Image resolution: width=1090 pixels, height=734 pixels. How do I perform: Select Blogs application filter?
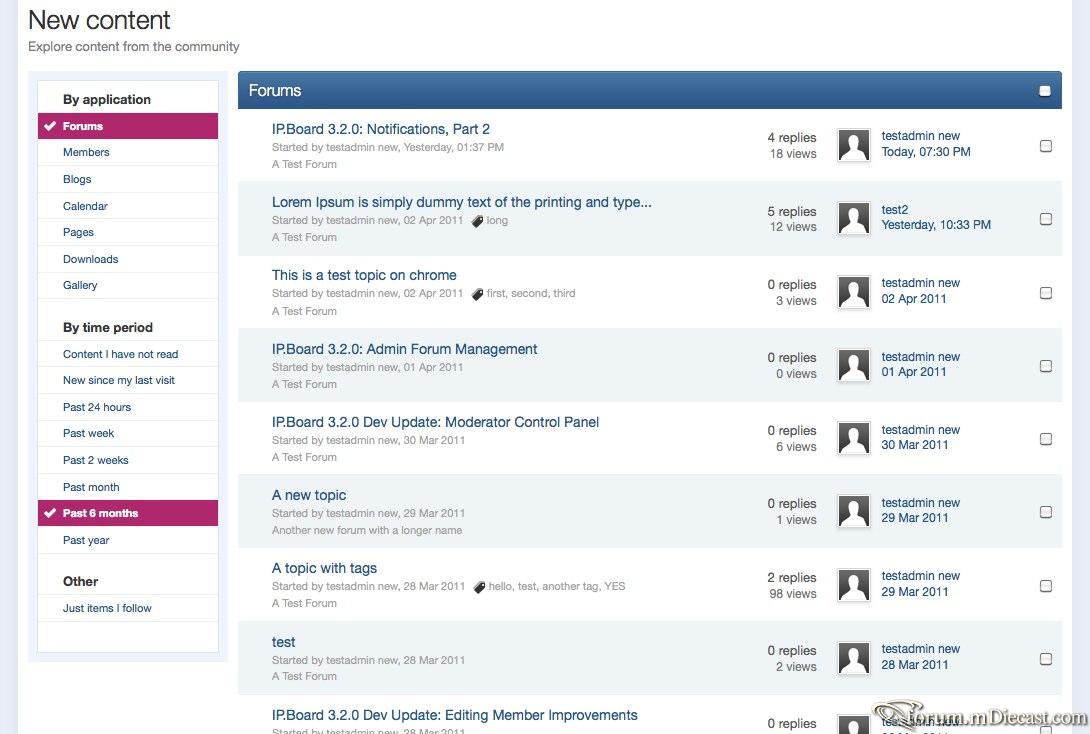(128, 179)
